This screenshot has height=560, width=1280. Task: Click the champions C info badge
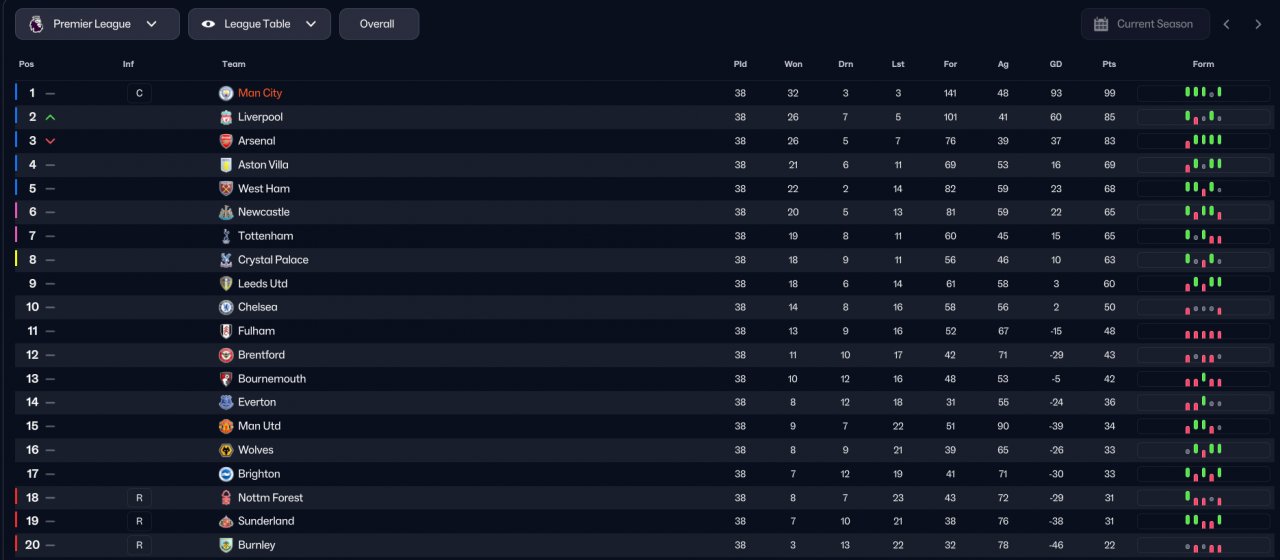139,93
